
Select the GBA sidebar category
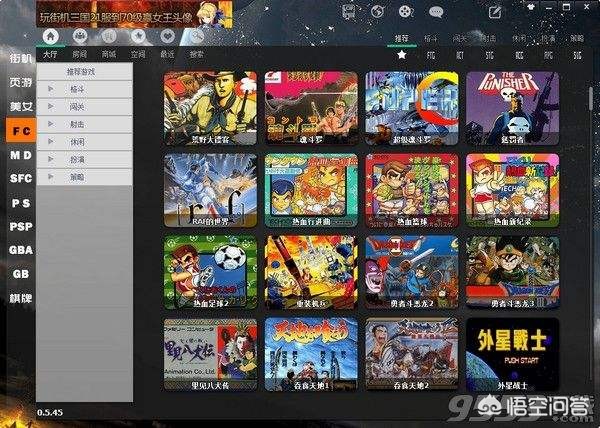point(21,250)
